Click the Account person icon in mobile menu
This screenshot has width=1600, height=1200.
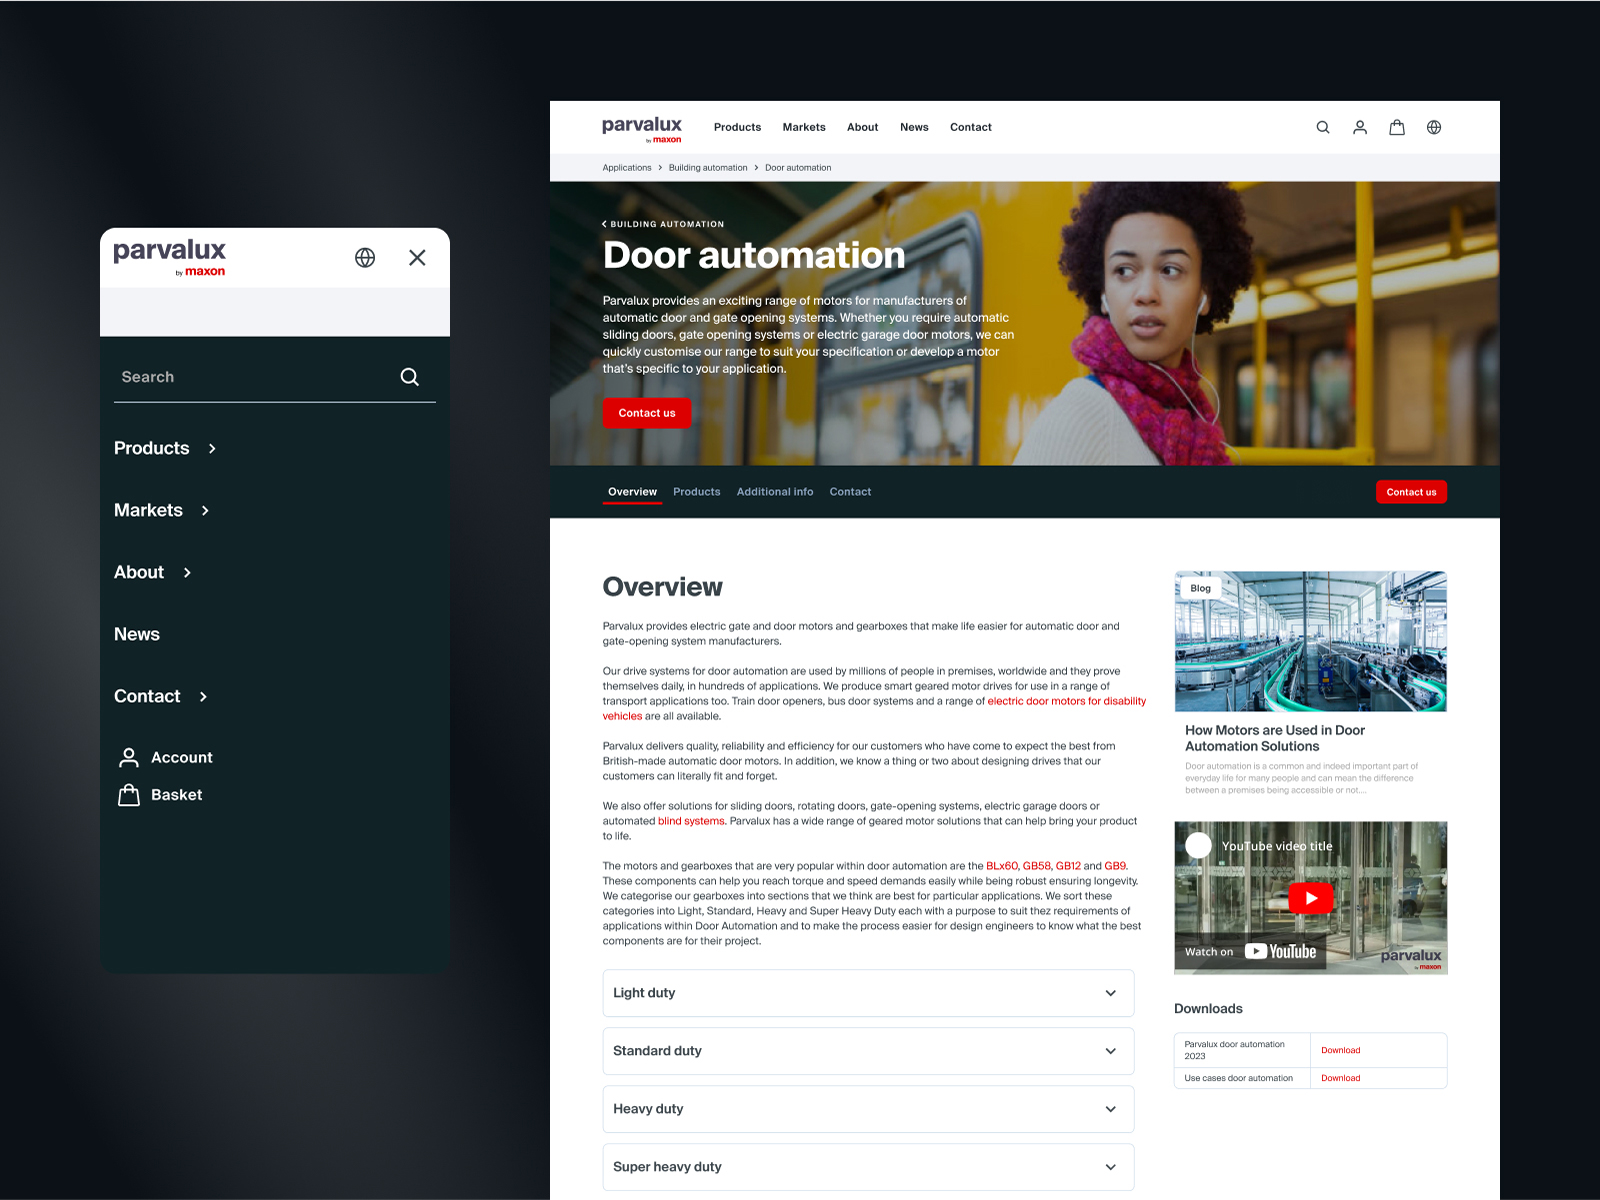[x=129, y=757]
